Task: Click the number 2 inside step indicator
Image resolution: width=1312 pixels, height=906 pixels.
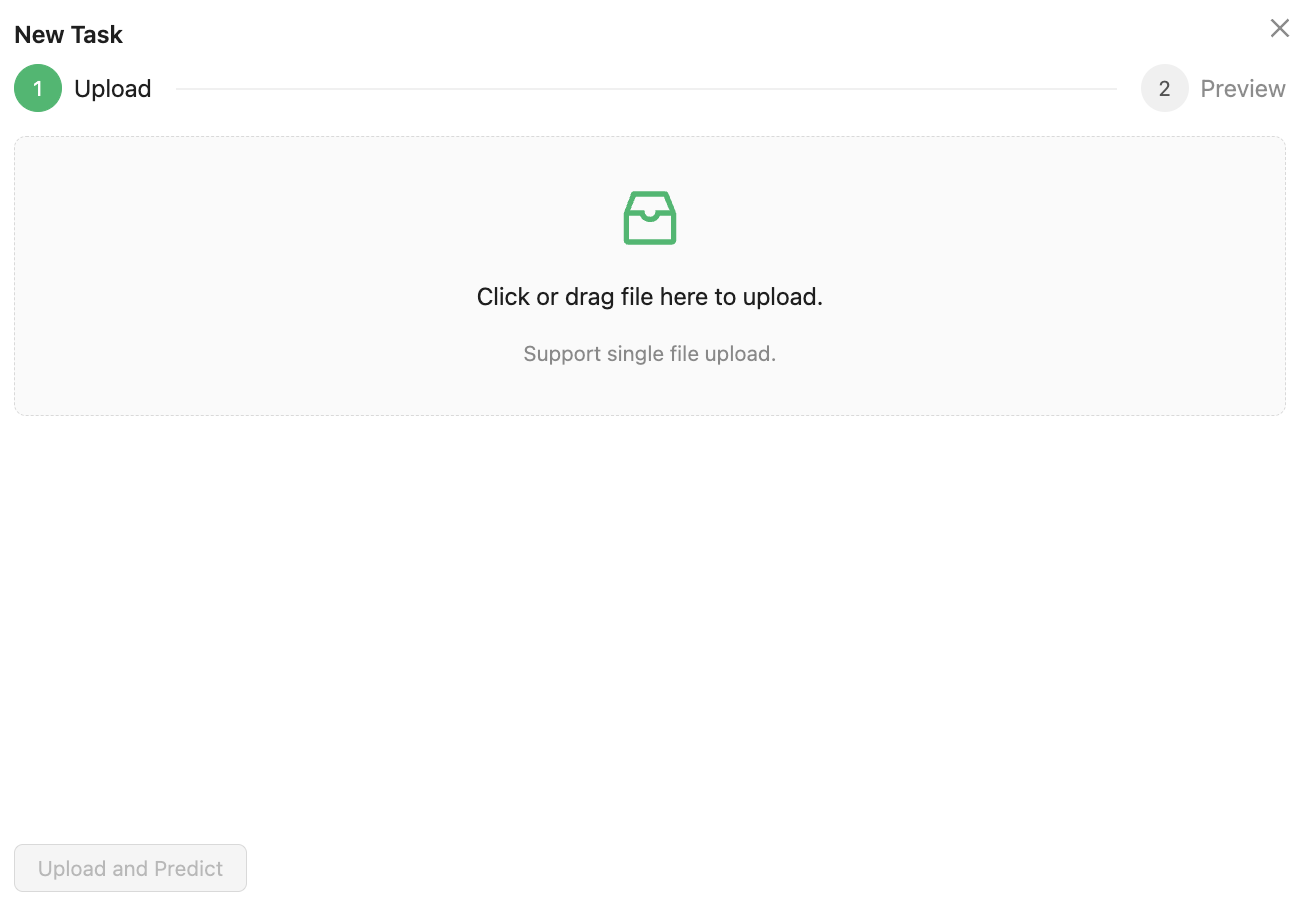Action: click(1165, 88)
